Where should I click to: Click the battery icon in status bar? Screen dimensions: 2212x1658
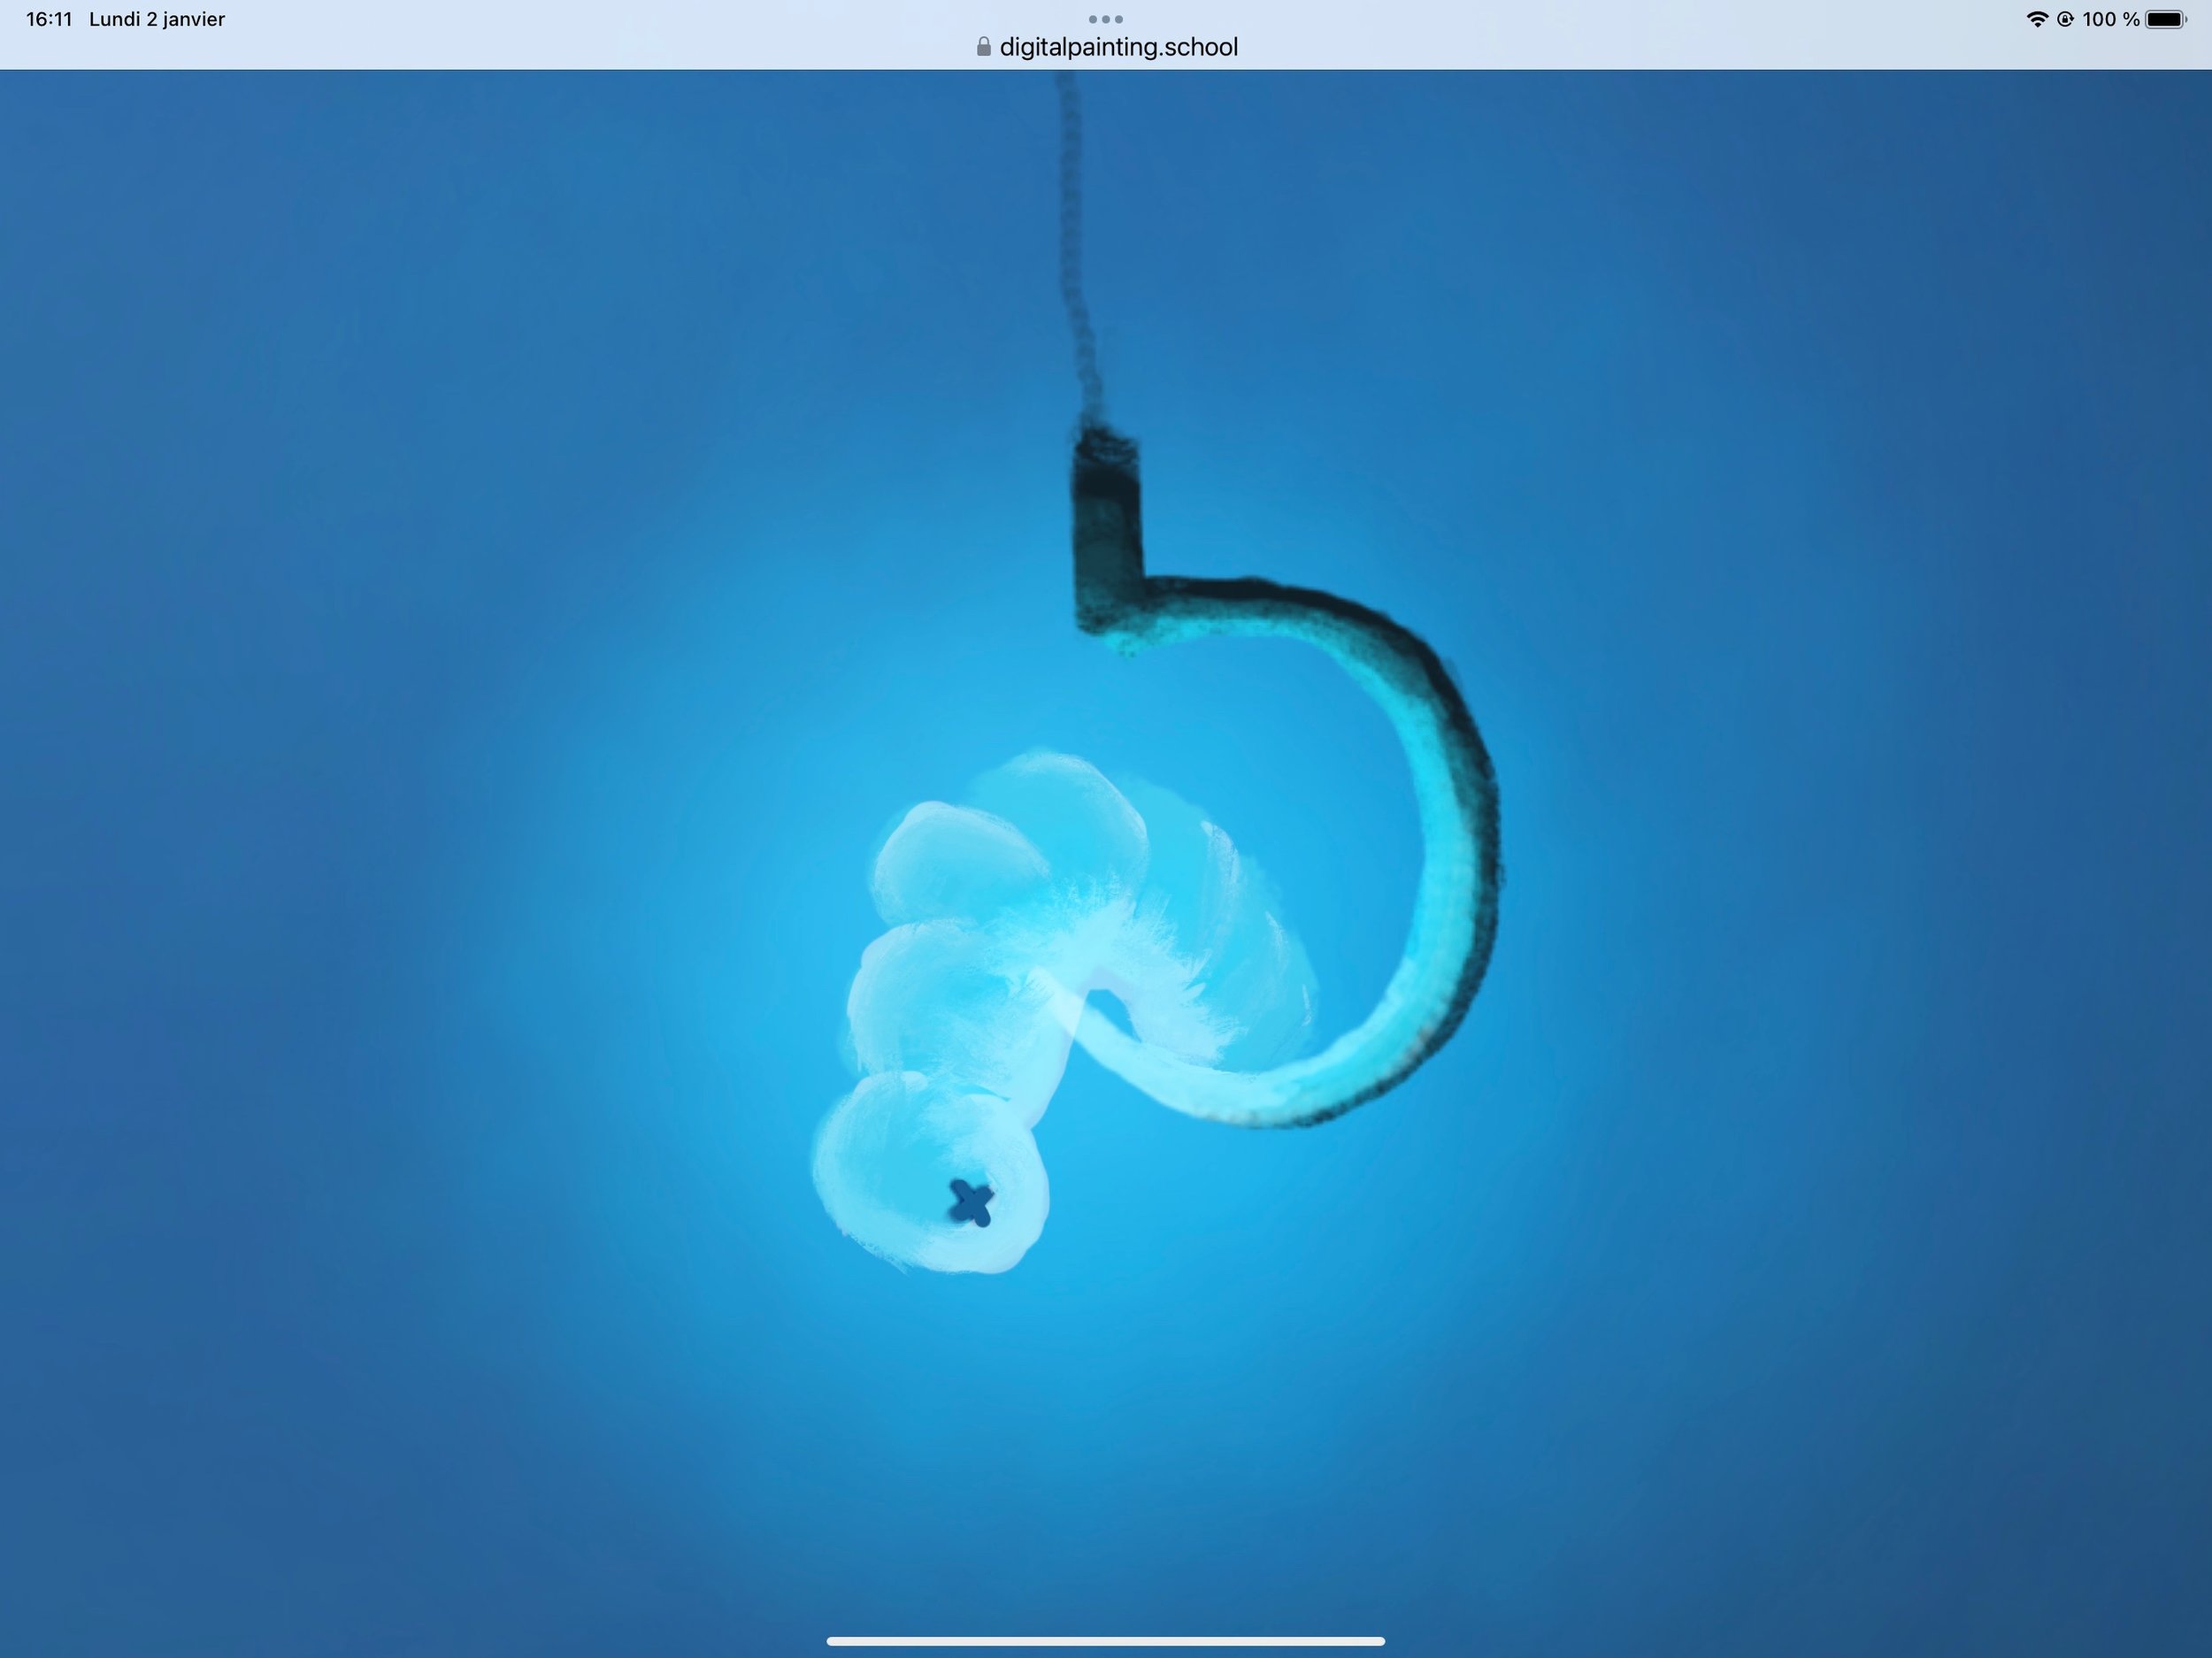(x=2165, y=19)
